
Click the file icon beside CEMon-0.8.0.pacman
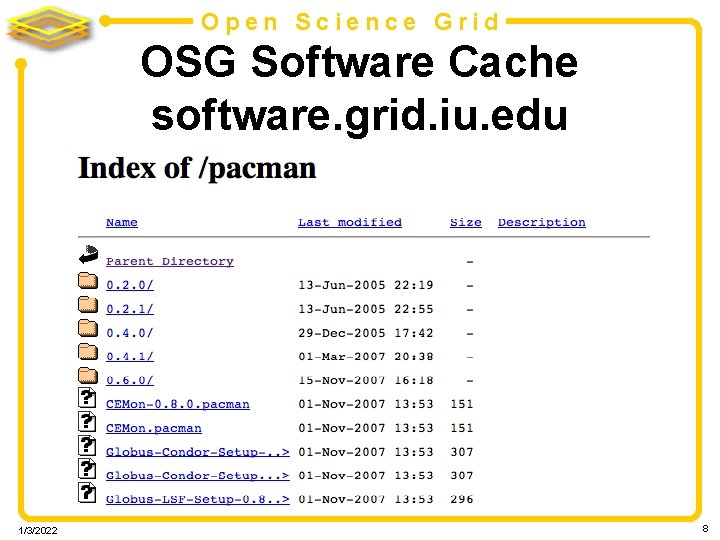87,398
